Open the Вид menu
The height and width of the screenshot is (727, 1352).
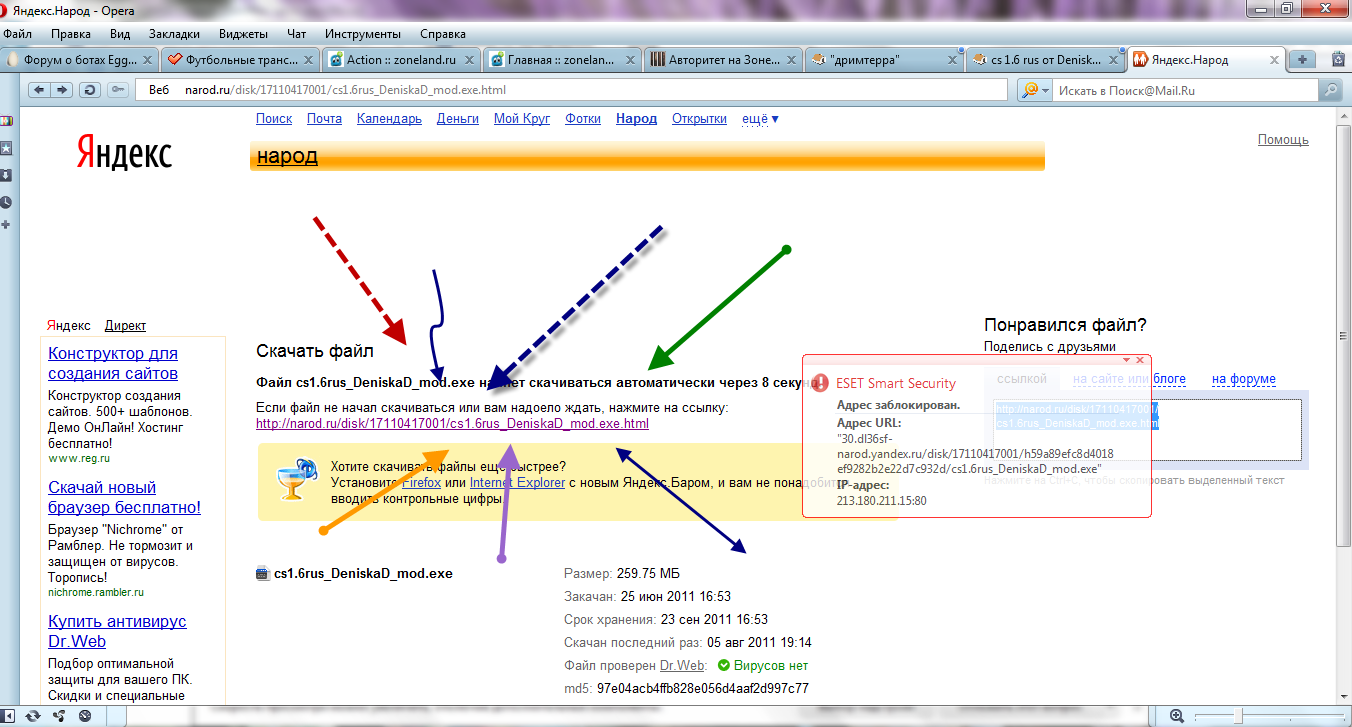tap(120, 33)
